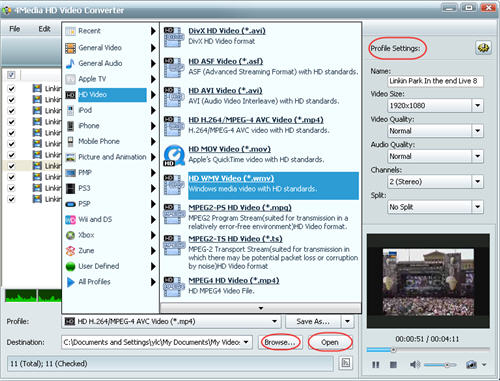Click the MPEG4 HD Video icon
The width and height of the screenshot is (500, 381).
tap(173, 286)
